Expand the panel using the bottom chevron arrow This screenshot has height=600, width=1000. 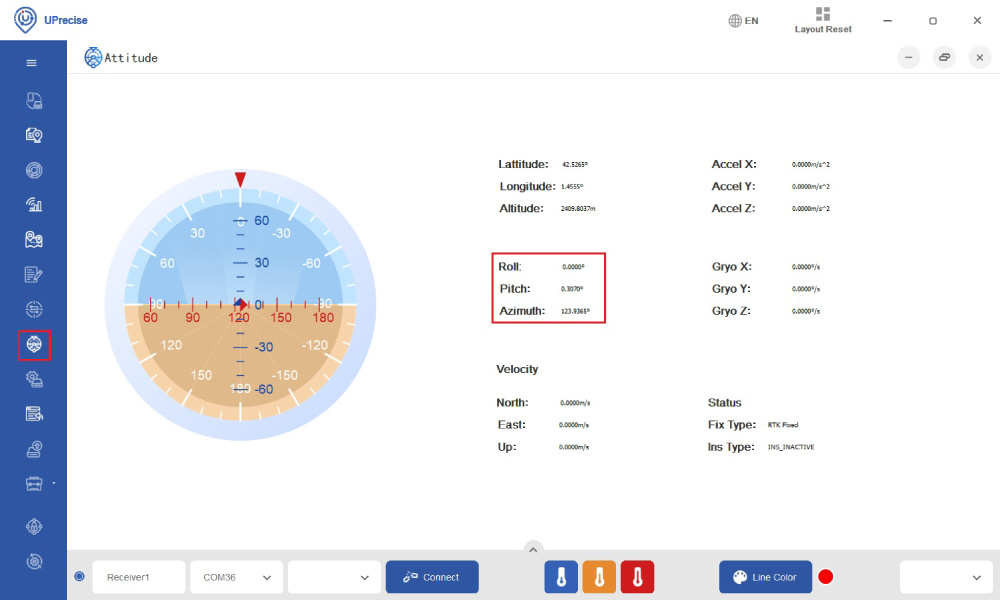point(533,548)
